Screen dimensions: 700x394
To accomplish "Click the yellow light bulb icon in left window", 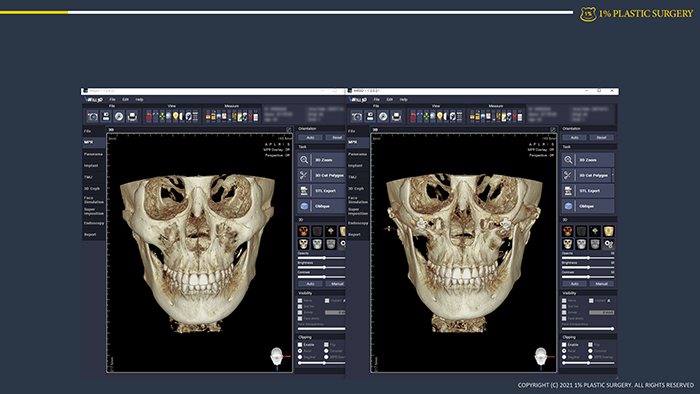I will (175, 116).
